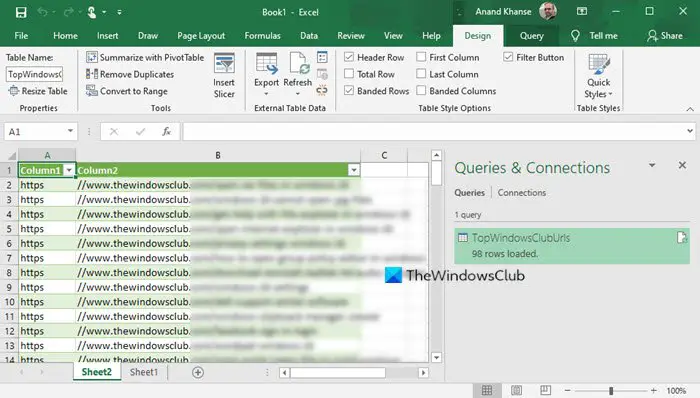This screenshot has width=700, height=398.
Task: Click the Save icon in title bar
Action: [21, 12]
